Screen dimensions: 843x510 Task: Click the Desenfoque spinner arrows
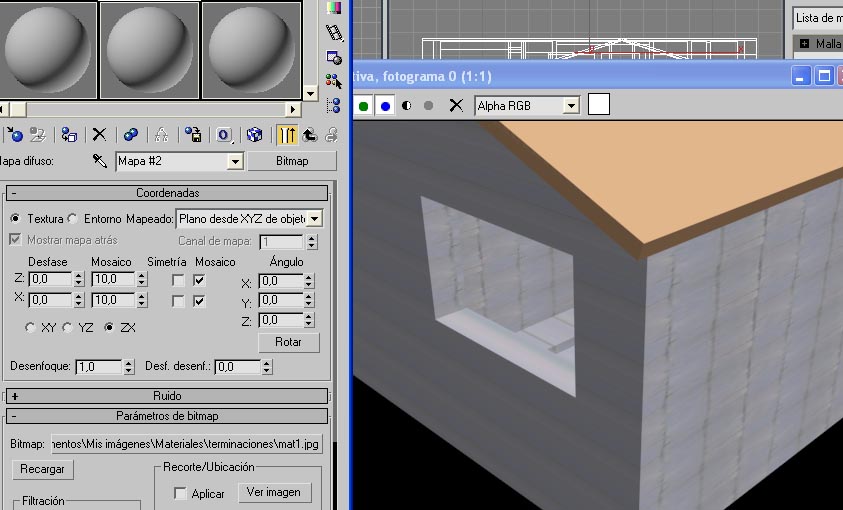click(128, 367)
